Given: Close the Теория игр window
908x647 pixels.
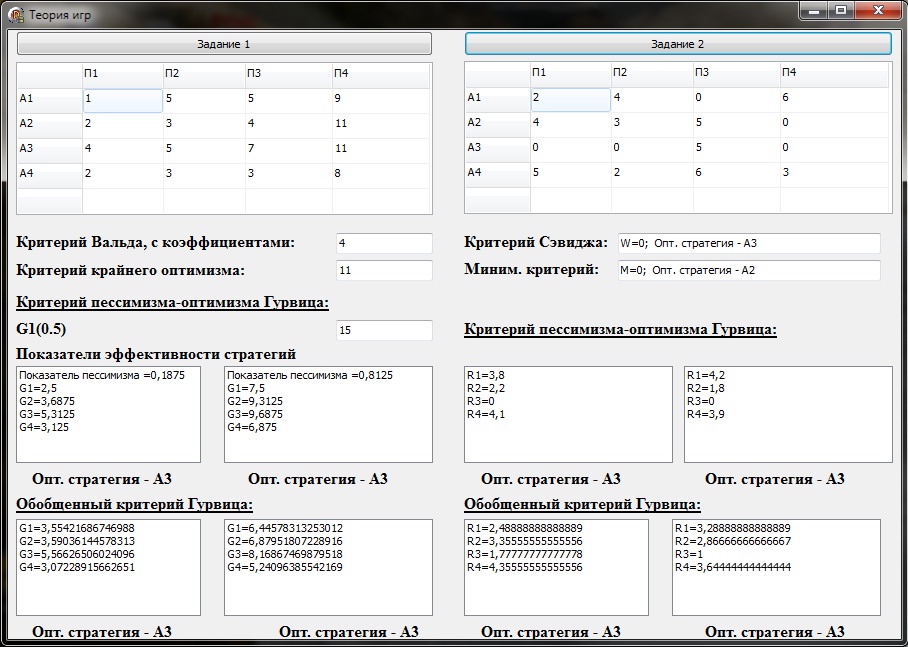Looking at the screenshot, I should tap(878, 10).
